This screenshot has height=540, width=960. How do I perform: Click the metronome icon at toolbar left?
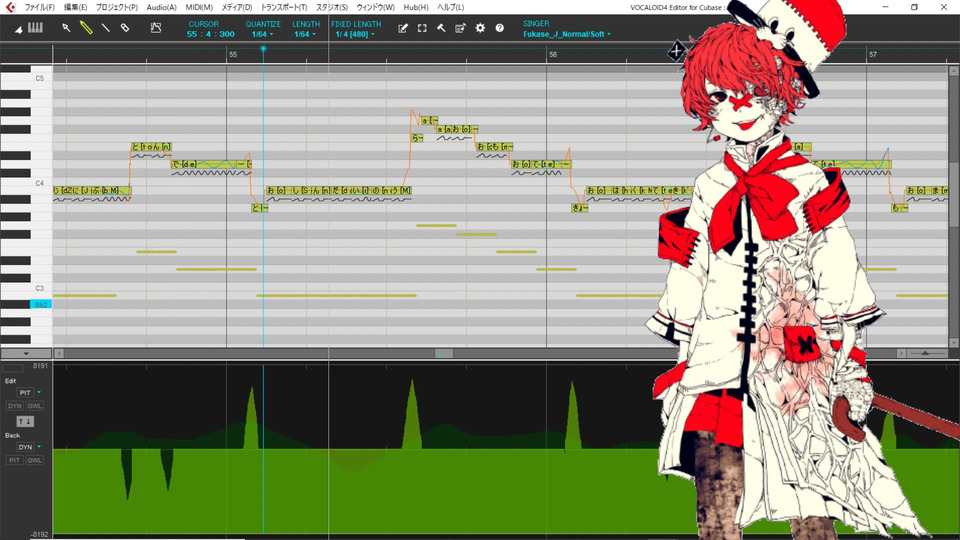coord(18,29)
